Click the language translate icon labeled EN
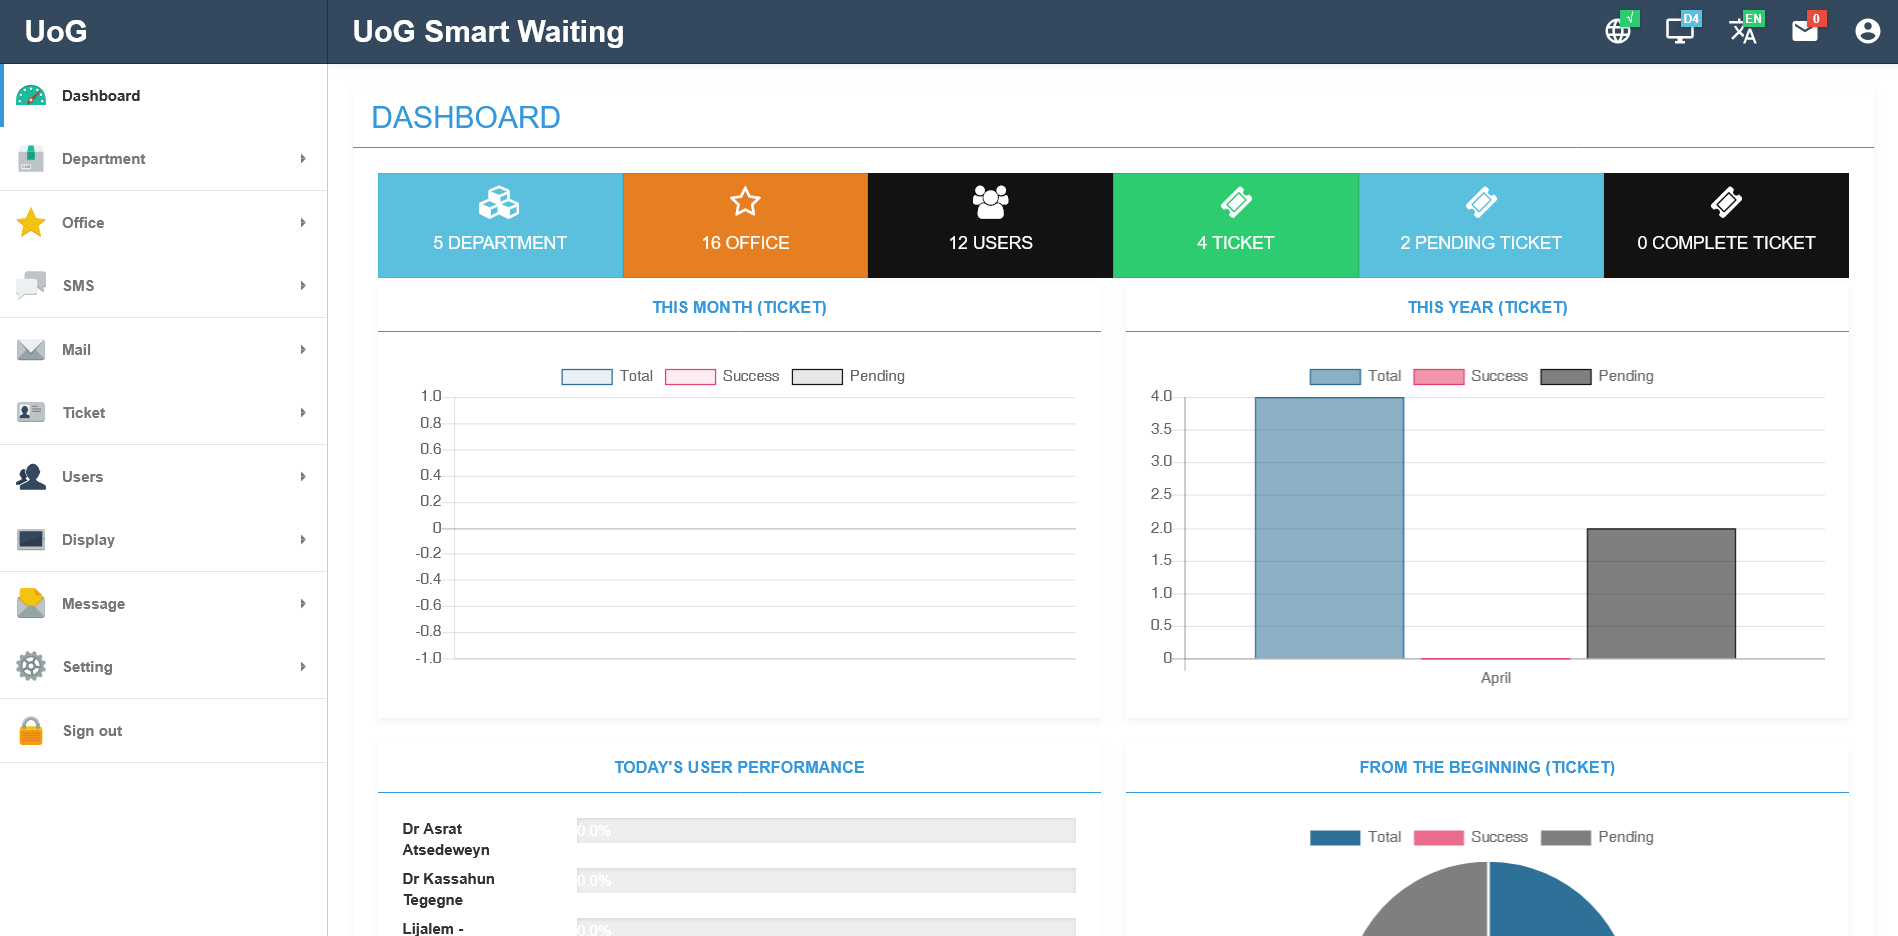The height and width of the screenshot is (936, 1898). point(1742,31)
